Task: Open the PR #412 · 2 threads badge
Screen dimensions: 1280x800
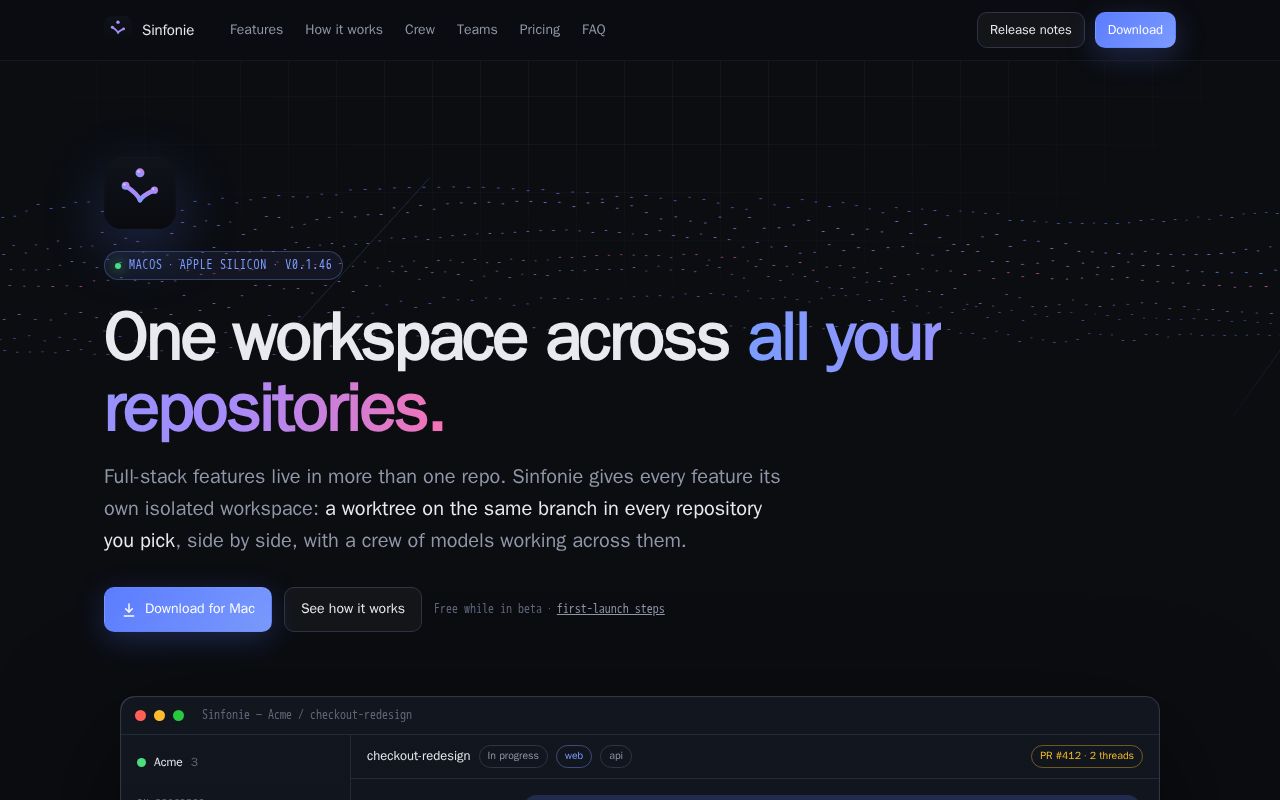Action: (1087, 756)
